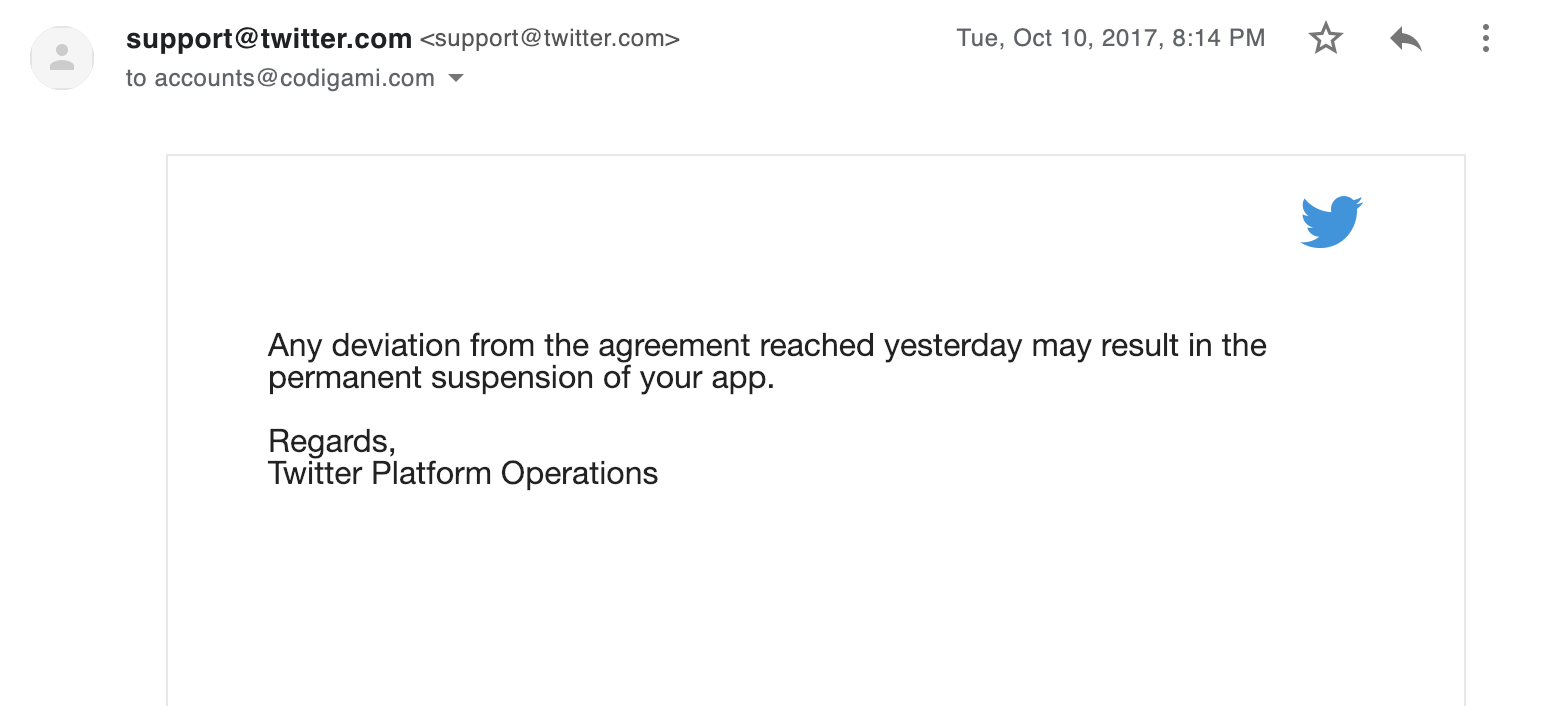The height and width of the screenshot is (706, 1542).
Task: Click the "Regards," closing line
Action: [x=332, y=441]
